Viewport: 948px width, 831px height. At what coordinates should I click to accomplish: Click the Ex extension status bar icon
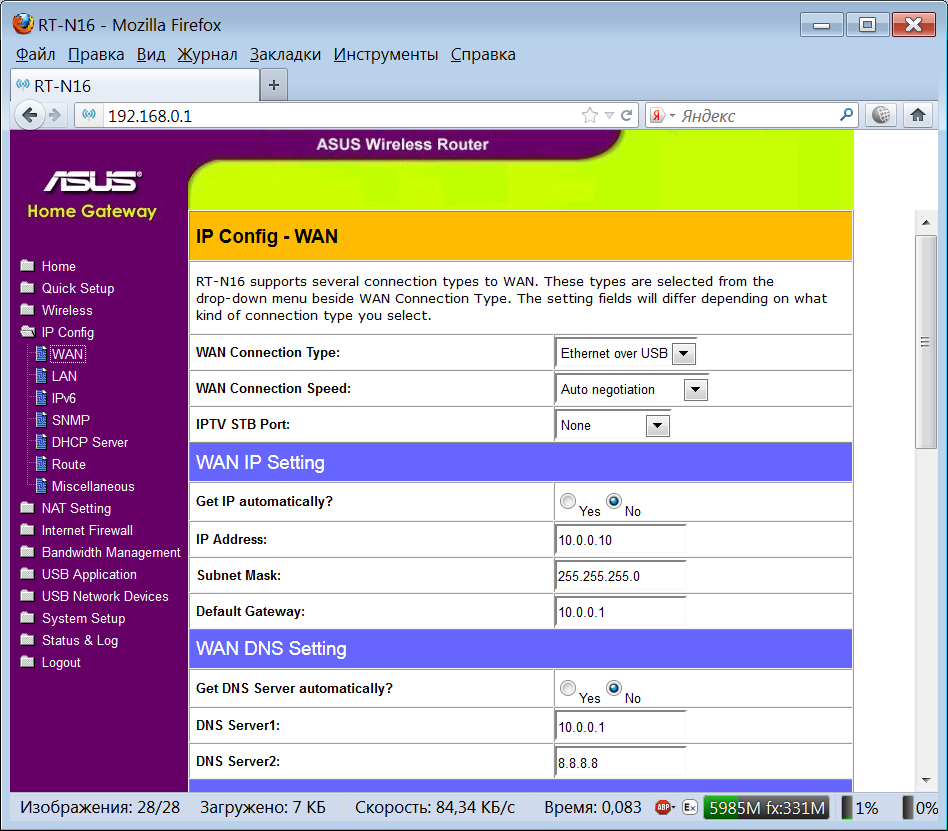[689, 807]
